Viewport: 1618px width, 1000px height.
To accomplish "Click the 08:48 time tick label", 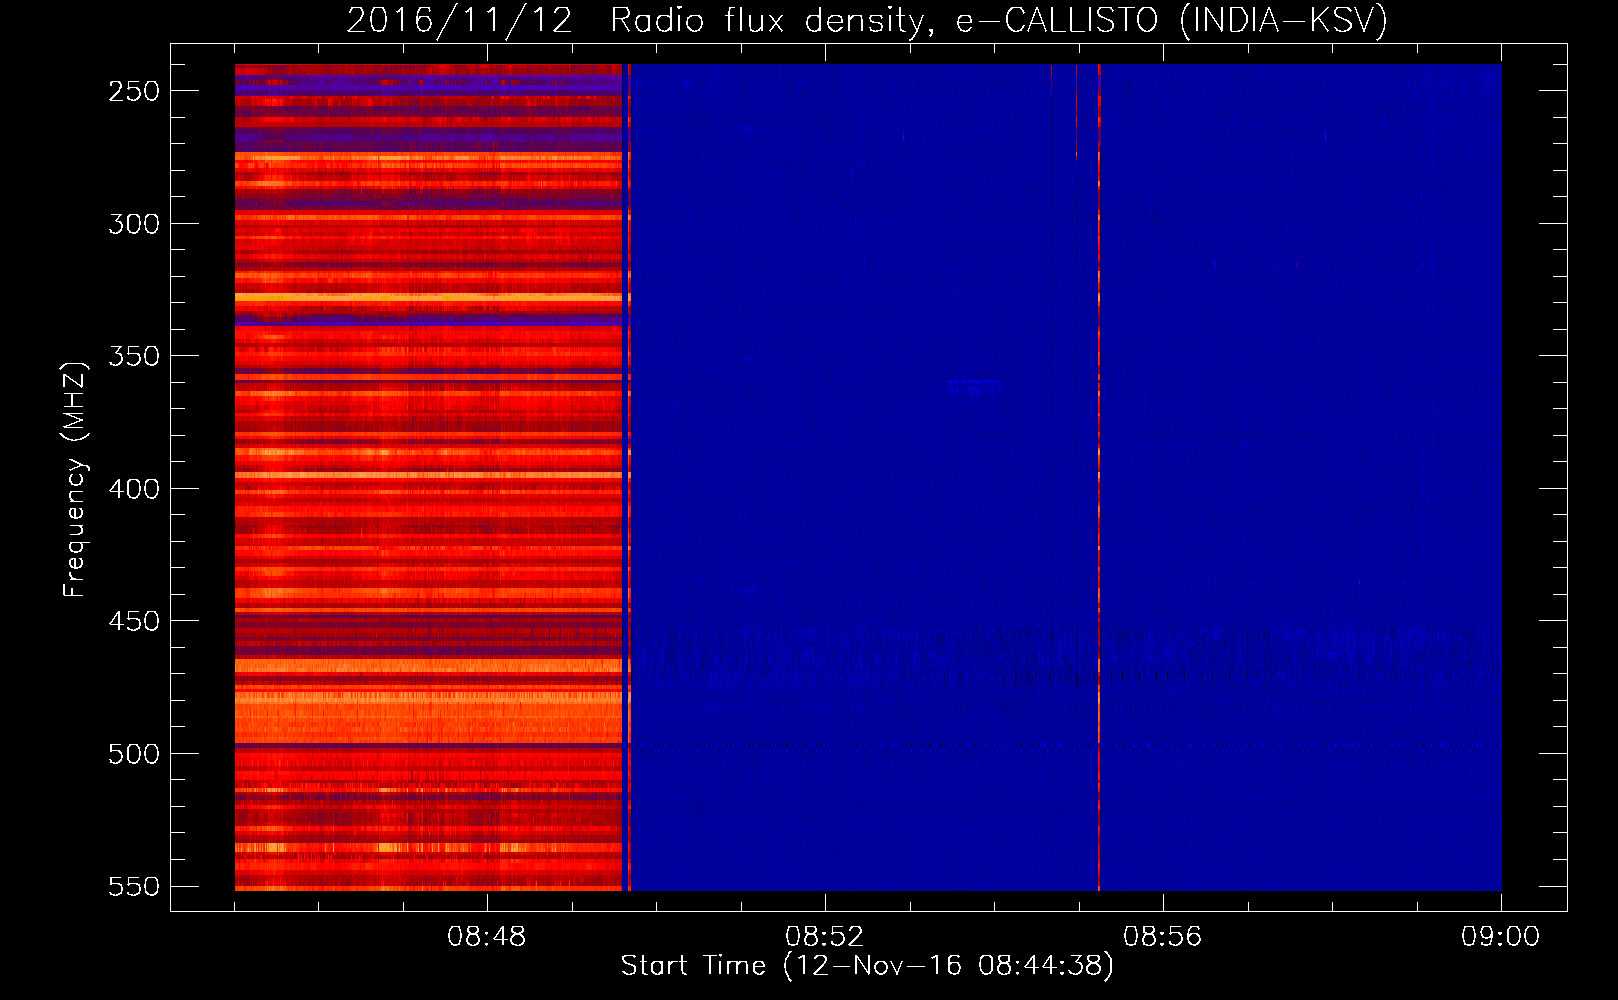I will (x=487, y=937).
